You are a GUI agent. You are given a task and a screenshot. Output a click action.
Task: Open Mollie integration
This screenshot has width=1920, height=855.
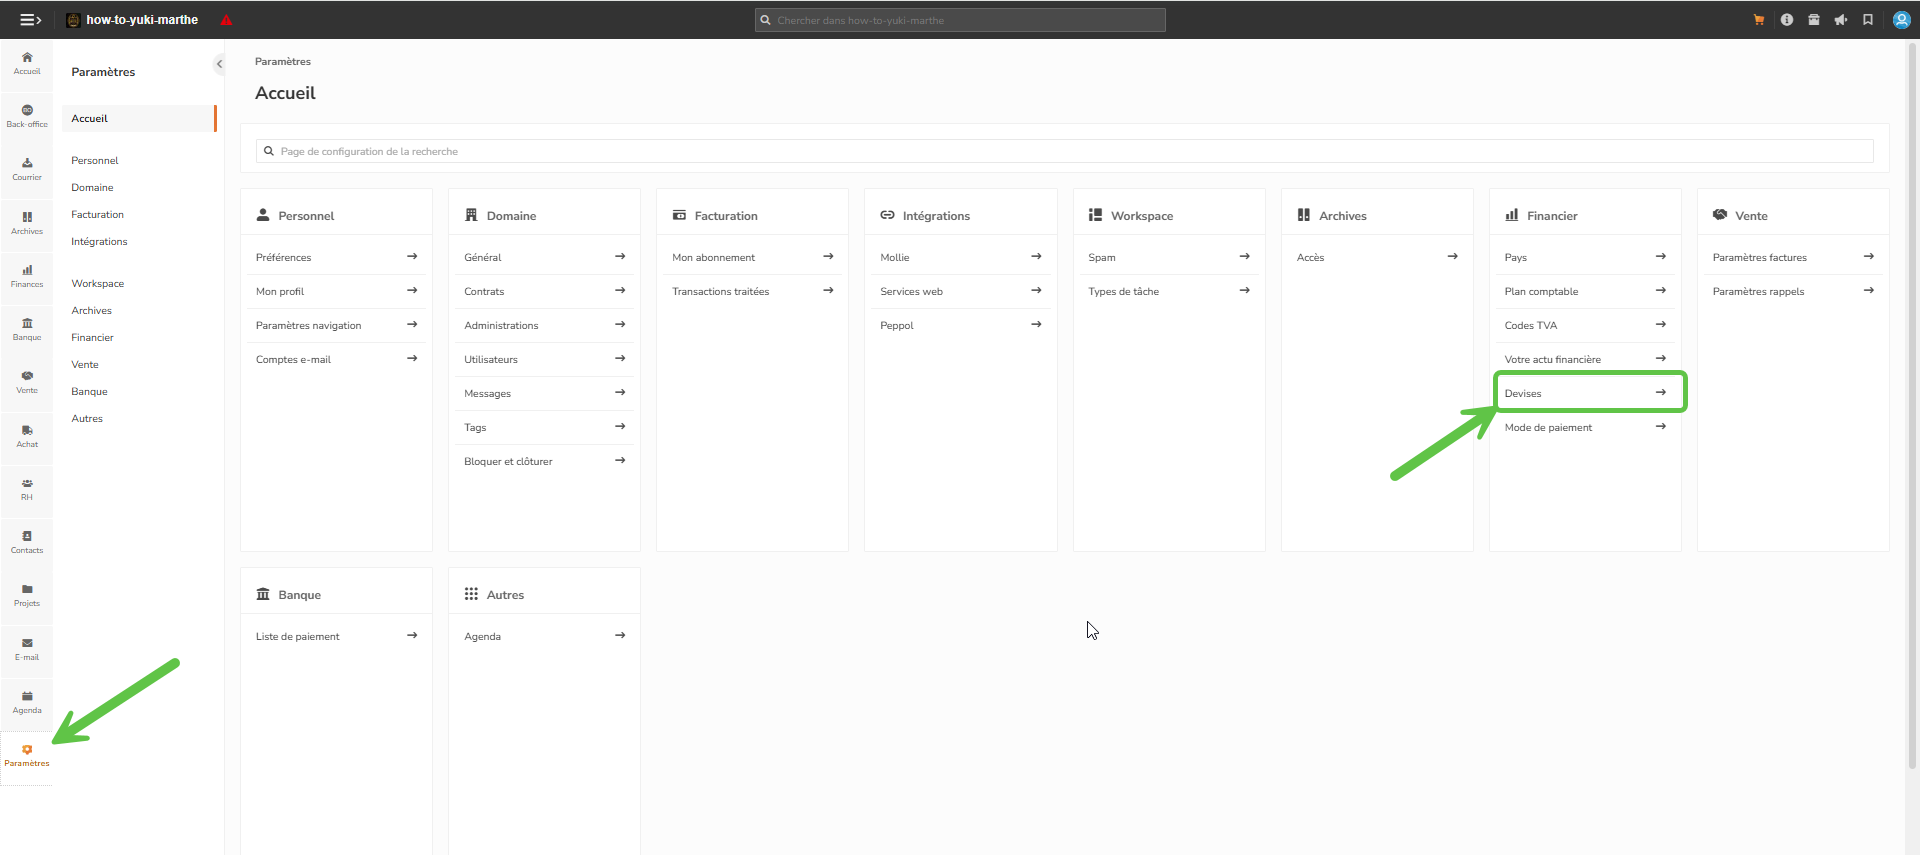(961, 257)
